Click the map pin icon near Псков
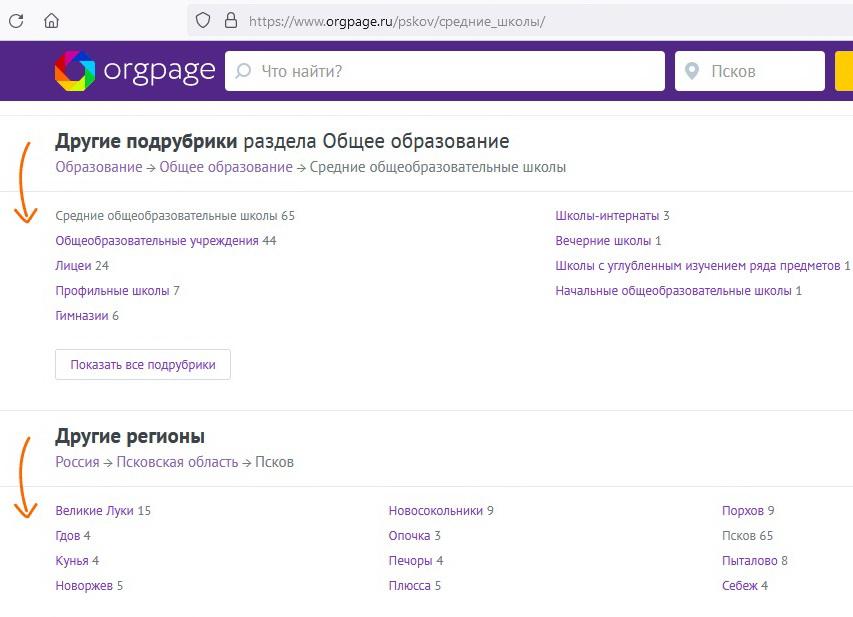Screen dimensions: 853x617 point(692,71)
